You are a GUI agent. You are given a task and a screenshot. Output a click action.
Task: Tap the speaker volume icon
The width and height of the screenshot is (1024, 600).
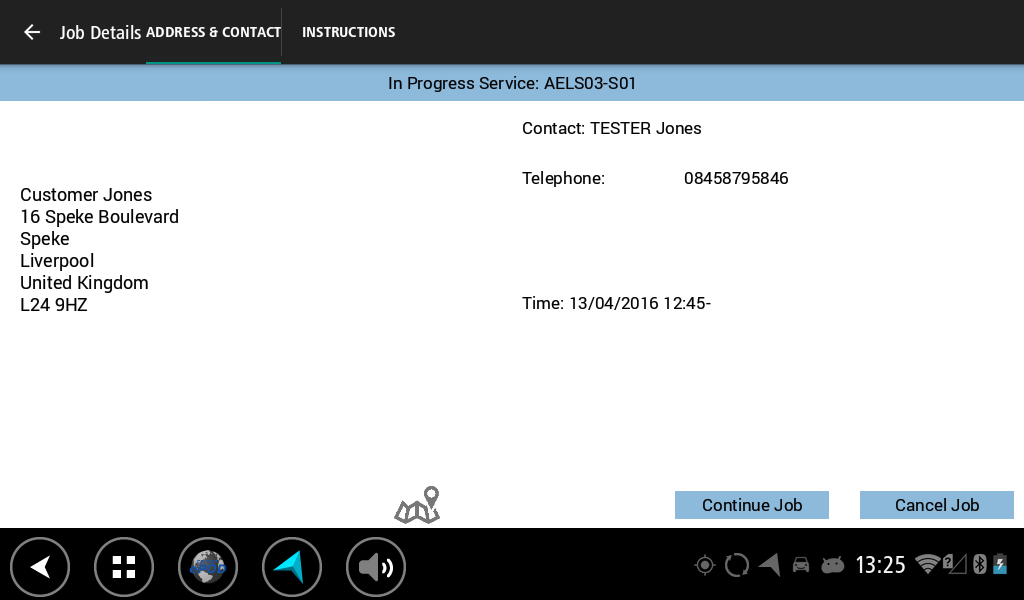[x=376, y=567]
